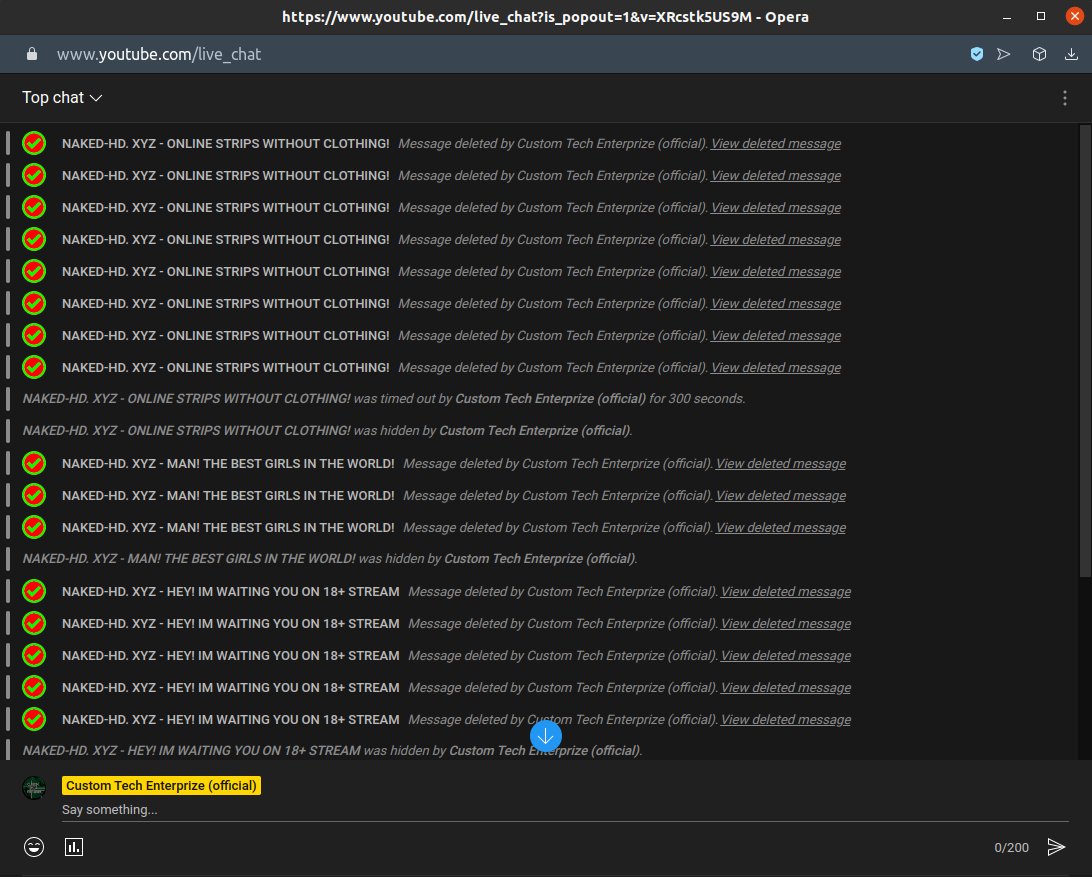
Task: Click the blue jump-to-latest arrow button
Action: click(x=545, y=736)
